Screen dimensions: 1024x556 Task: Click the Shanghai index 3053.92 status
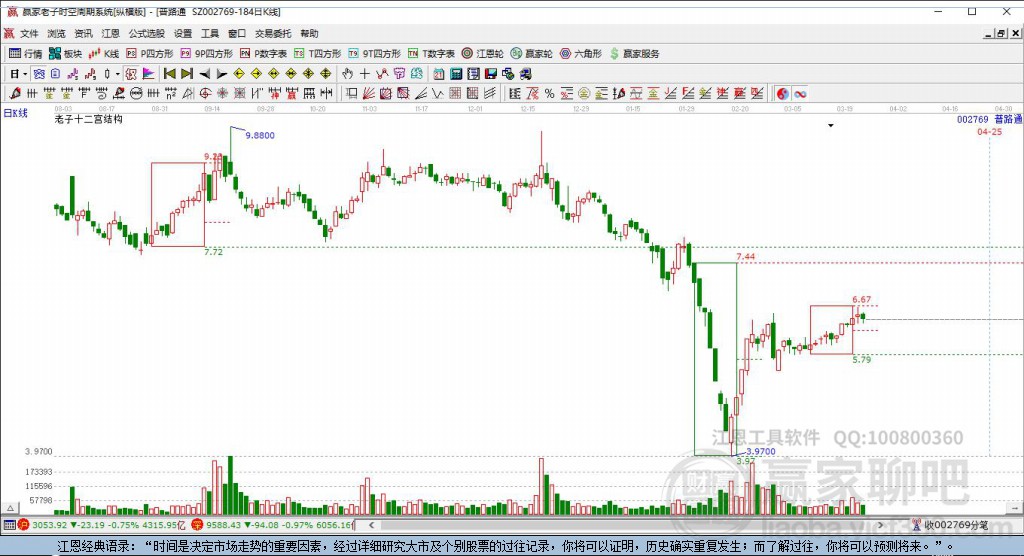[50, 525]
